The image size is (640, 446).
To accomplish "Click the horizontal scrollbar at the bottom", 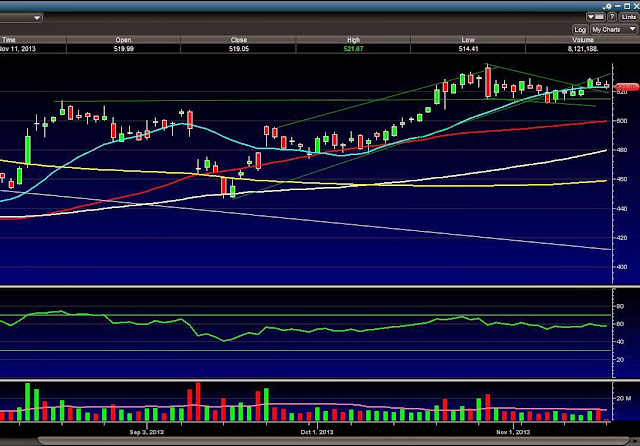I will [334, 442].
